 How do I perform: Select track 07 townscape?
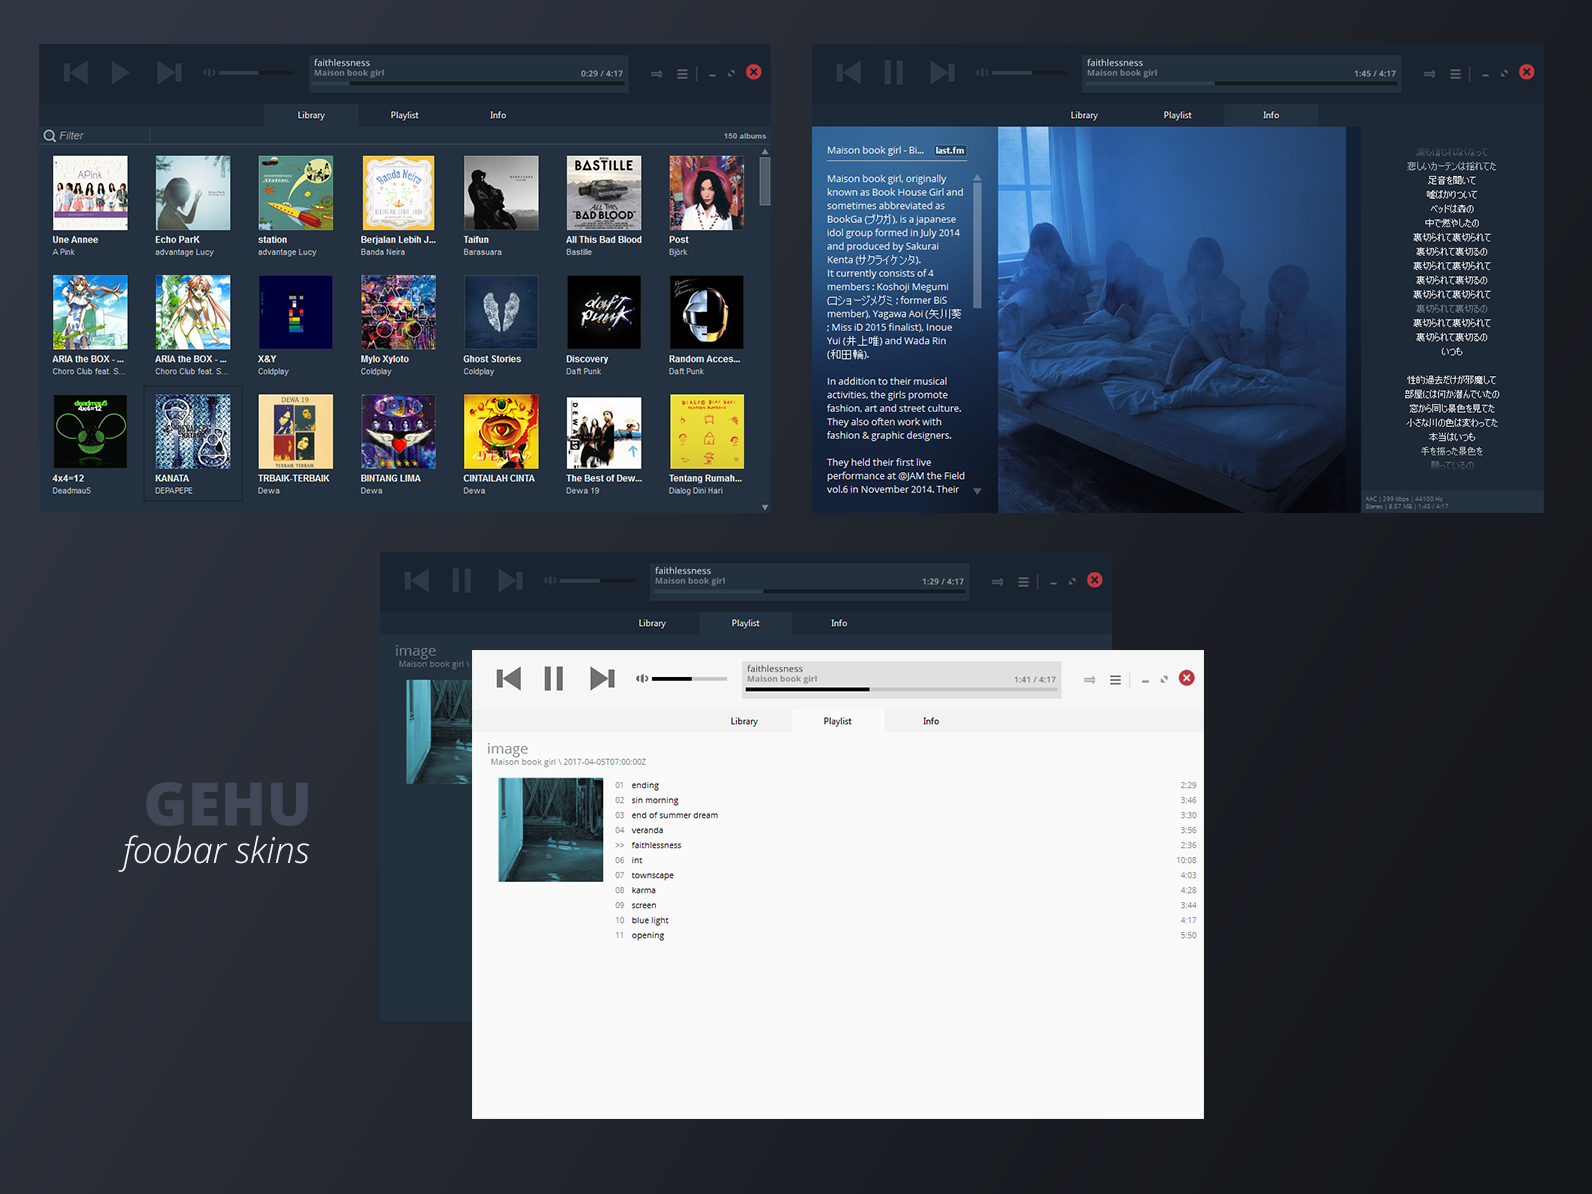click(905, 876)
